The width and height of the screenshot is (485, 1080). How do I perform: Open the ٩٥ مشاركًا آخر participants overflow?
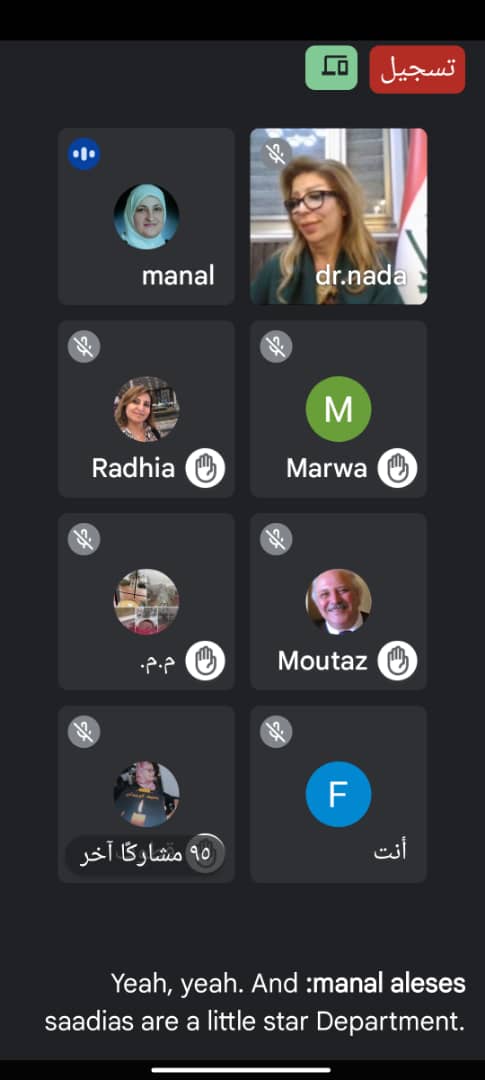pos(146,854)
